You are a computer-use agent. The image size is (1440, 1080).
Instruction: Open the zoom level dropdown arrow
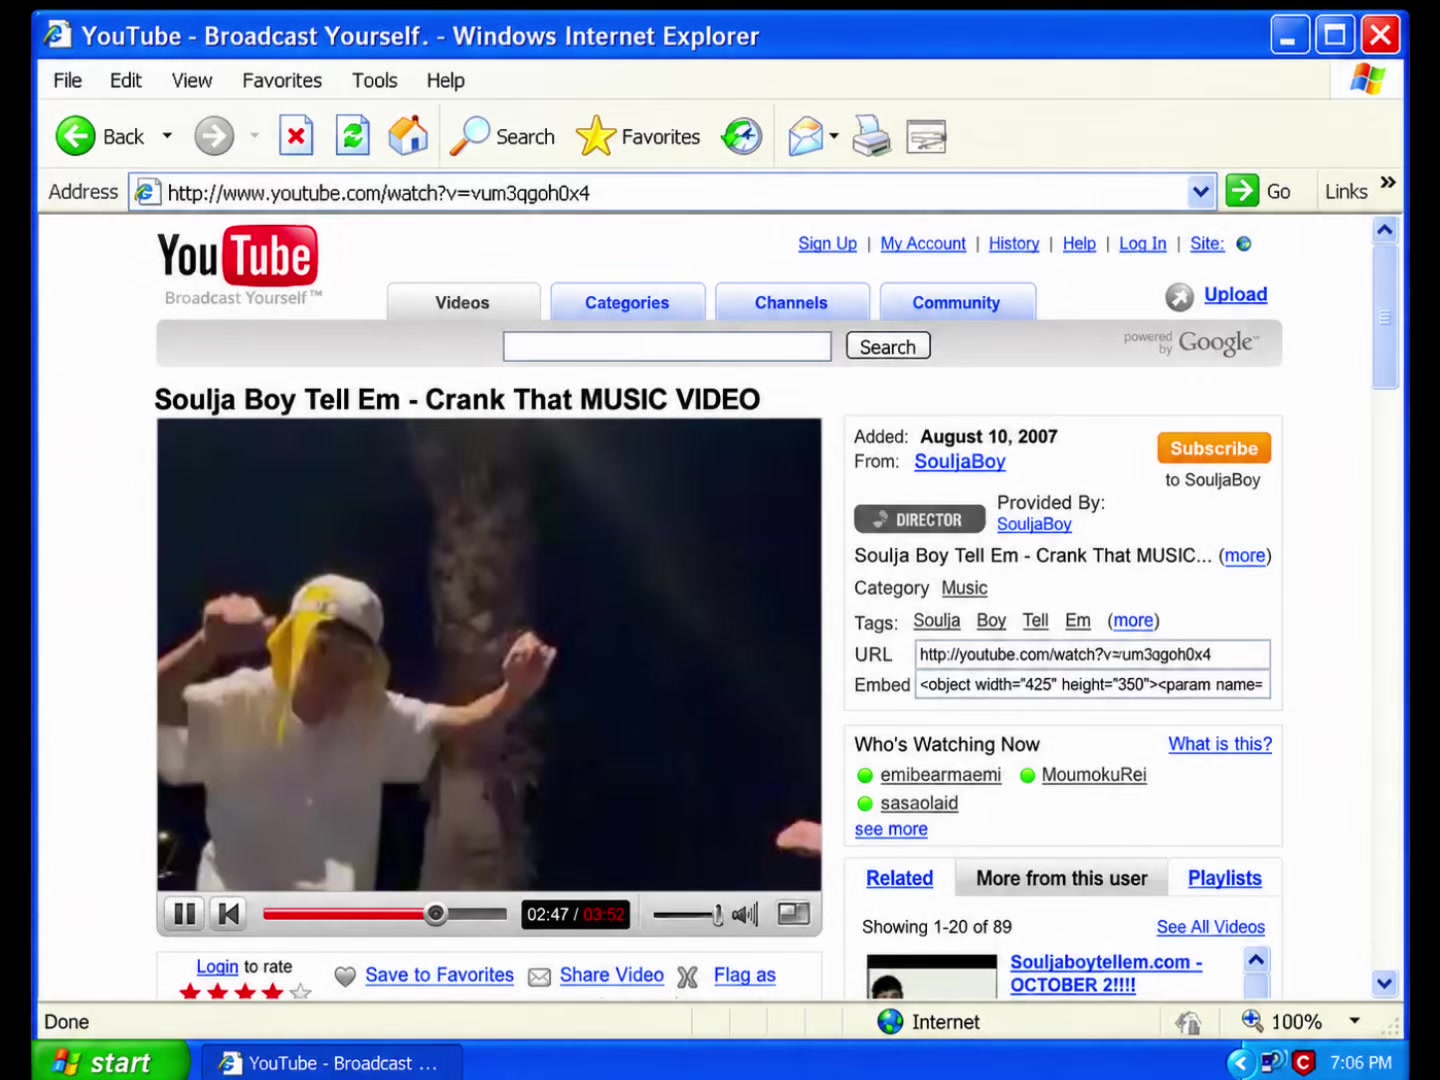(x=1355, y=1021)
